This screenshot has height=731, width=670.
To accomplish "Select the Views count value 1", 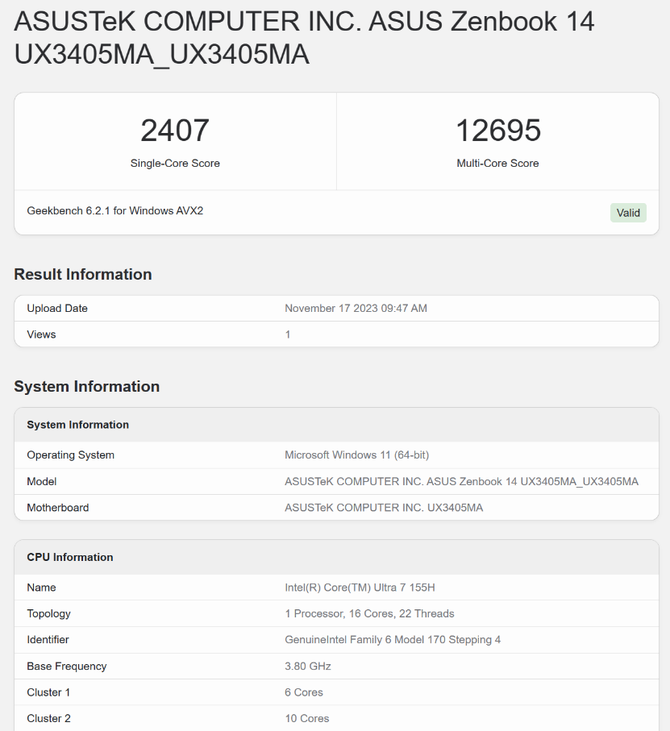I will tap(288, 334).
